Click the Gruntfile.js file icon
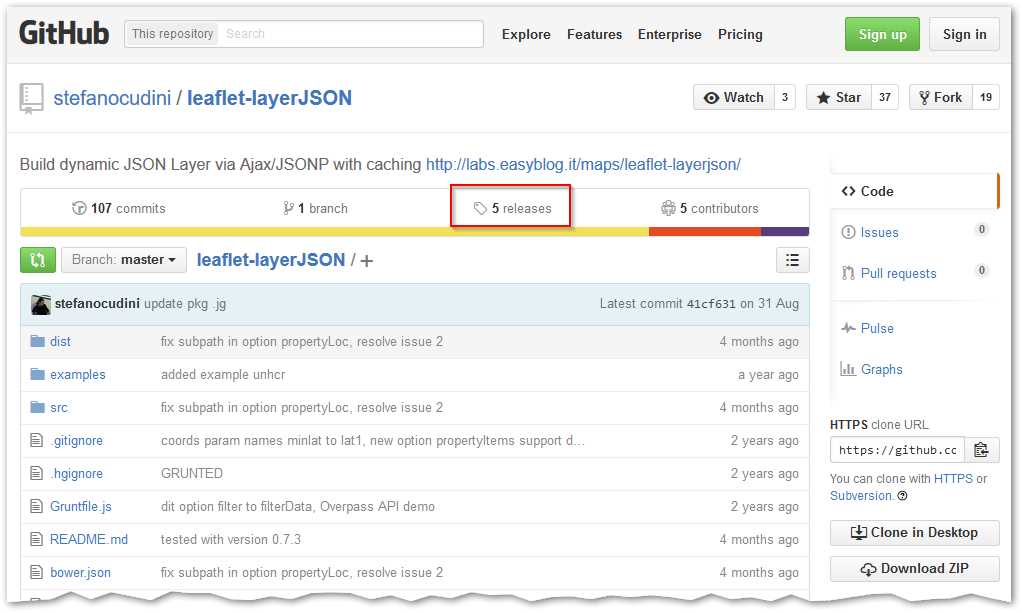1022x613 pixels. (x=38, y=506)
